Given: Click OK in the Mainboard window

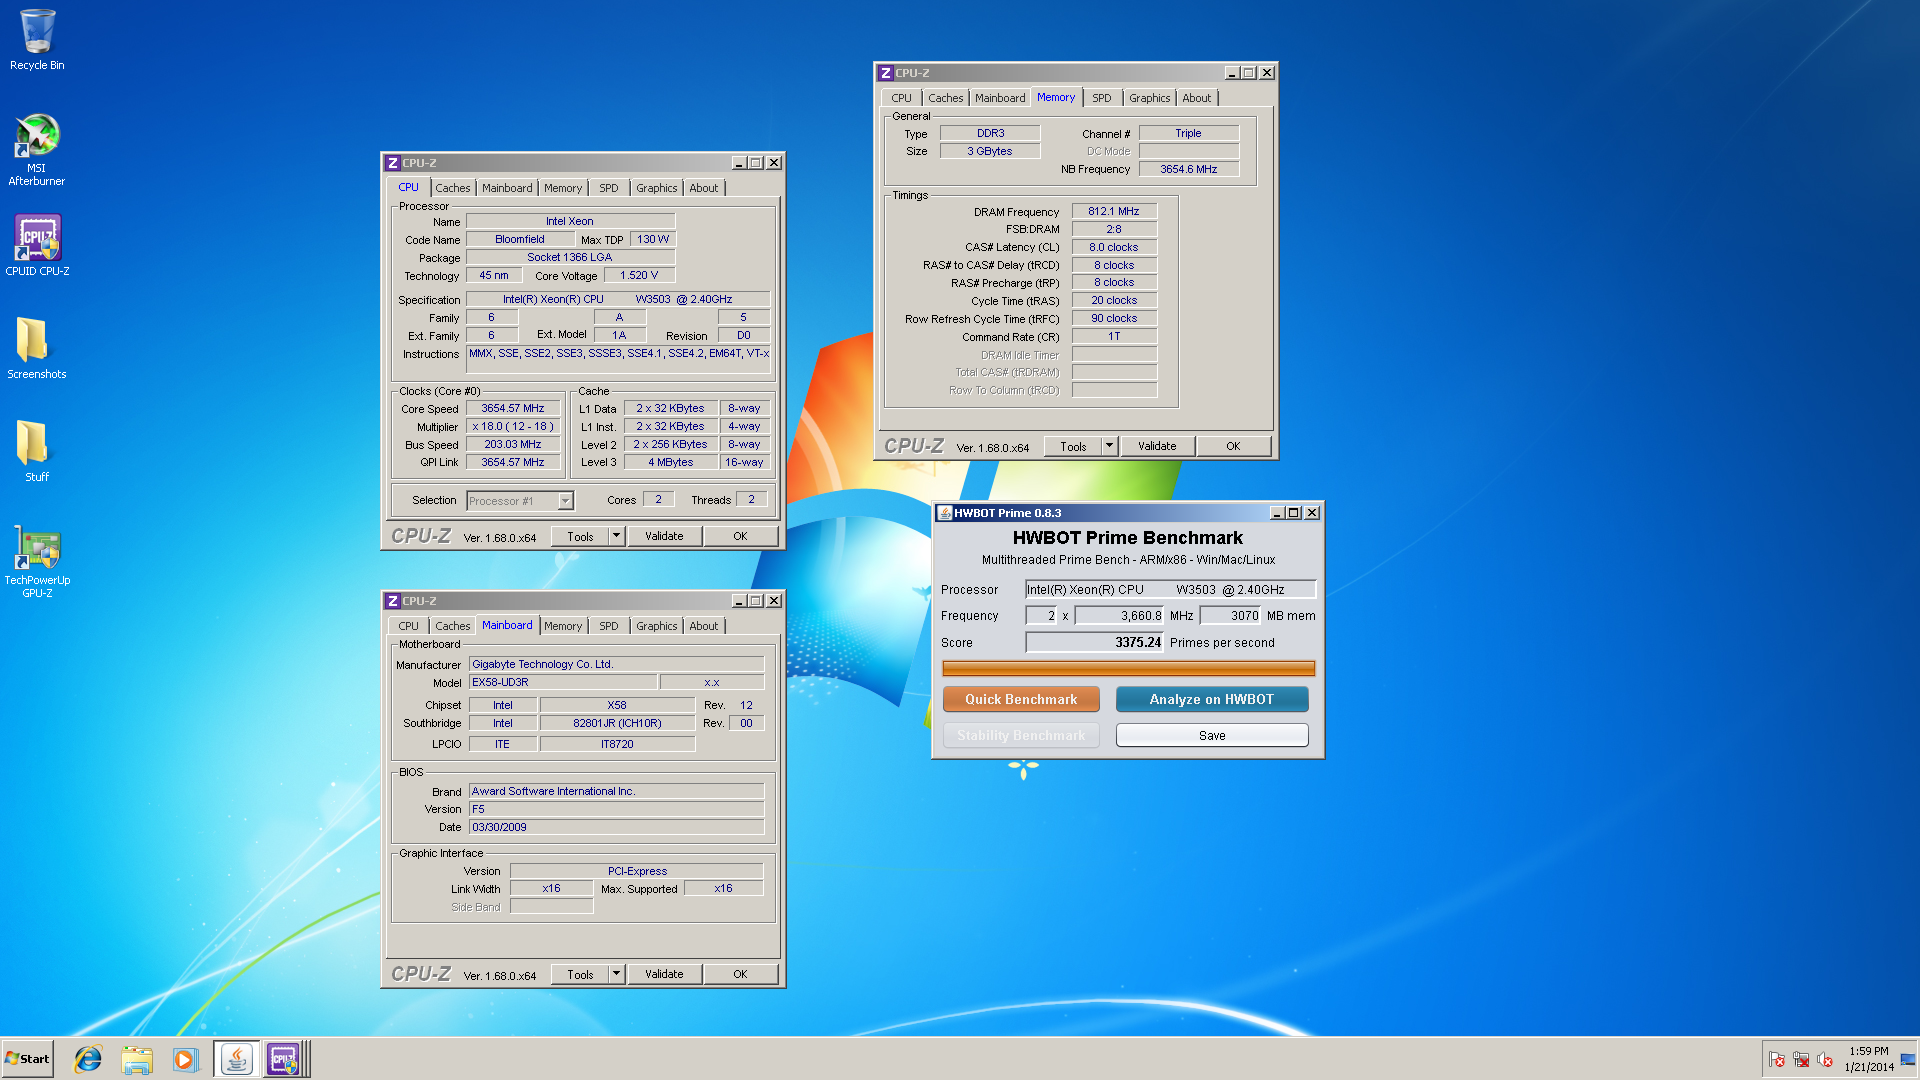Looking at the screenshot, I should pos(740,974).
